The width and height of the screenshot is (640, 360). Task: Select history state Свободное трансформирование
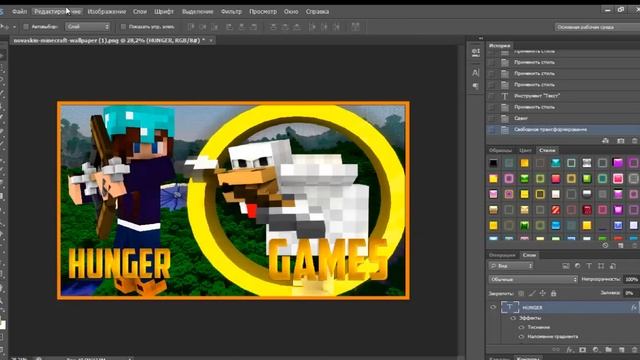pyautogui.click(x=563, y=129)
